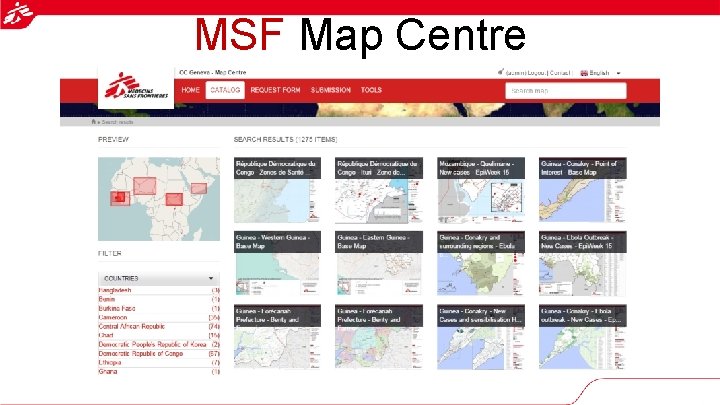Click the FILTER heading text
720x405 pixels.
(110, 253)
